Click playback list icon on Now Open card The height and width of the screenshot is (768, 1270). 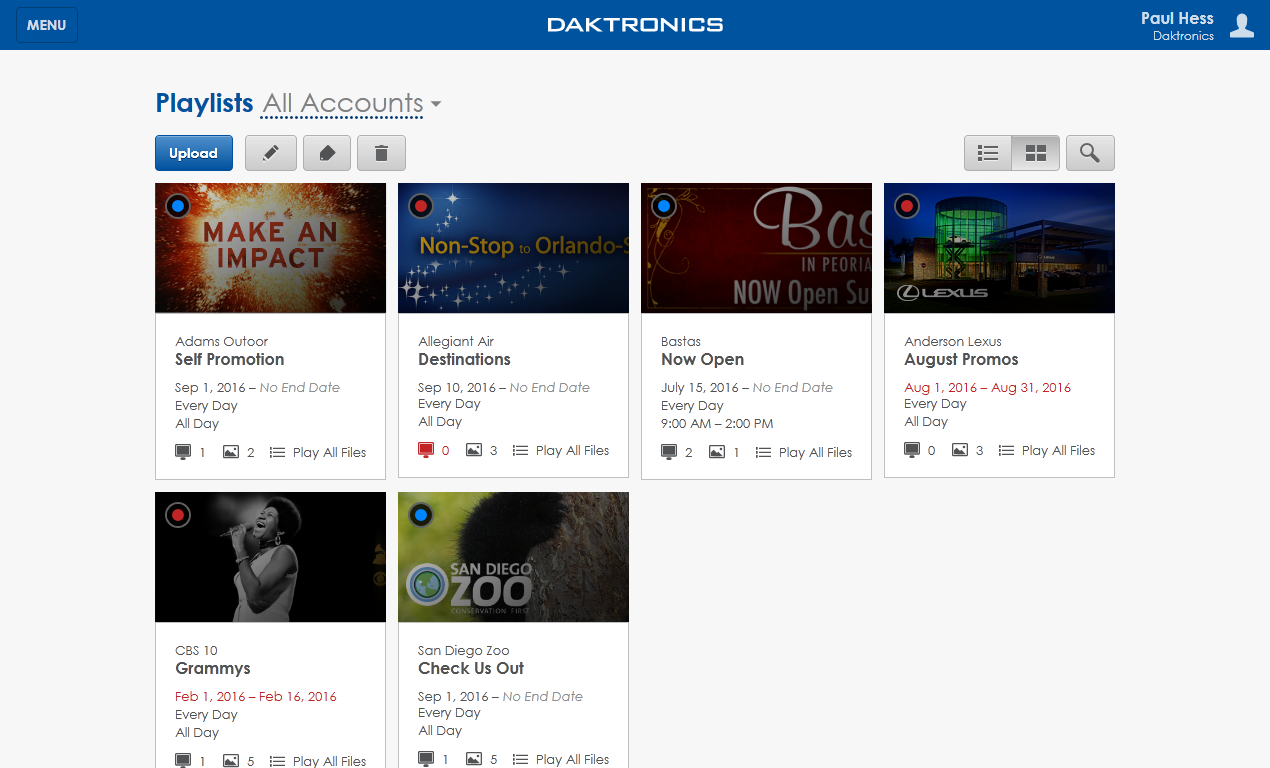tap(763, 452)
